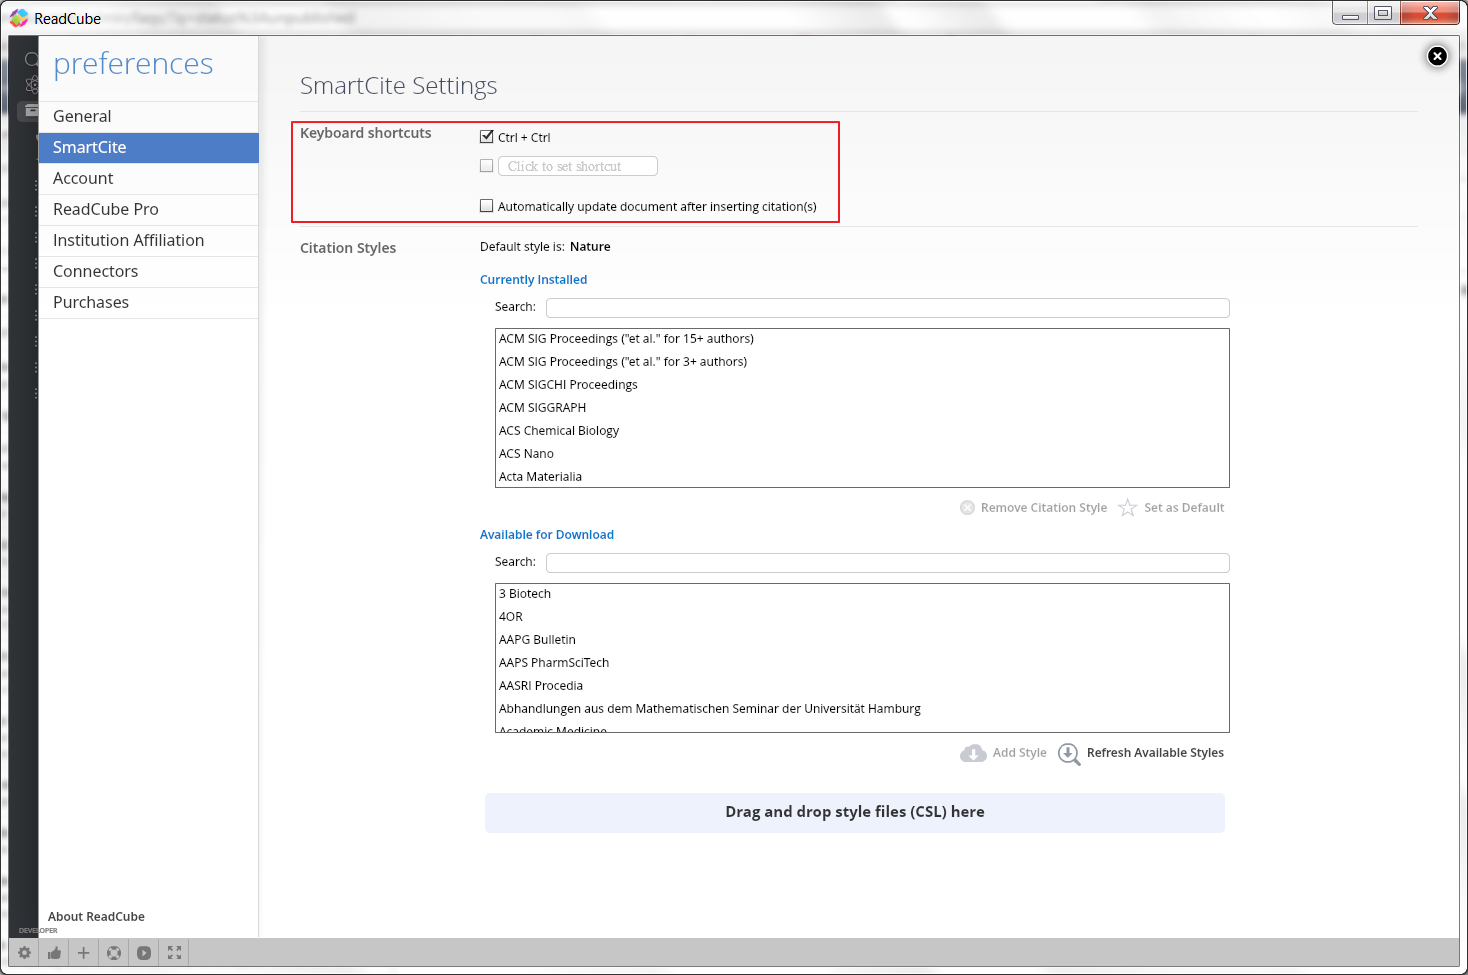Click Remove Citation Style button
1468x975 pixels.
point(1033,508)
